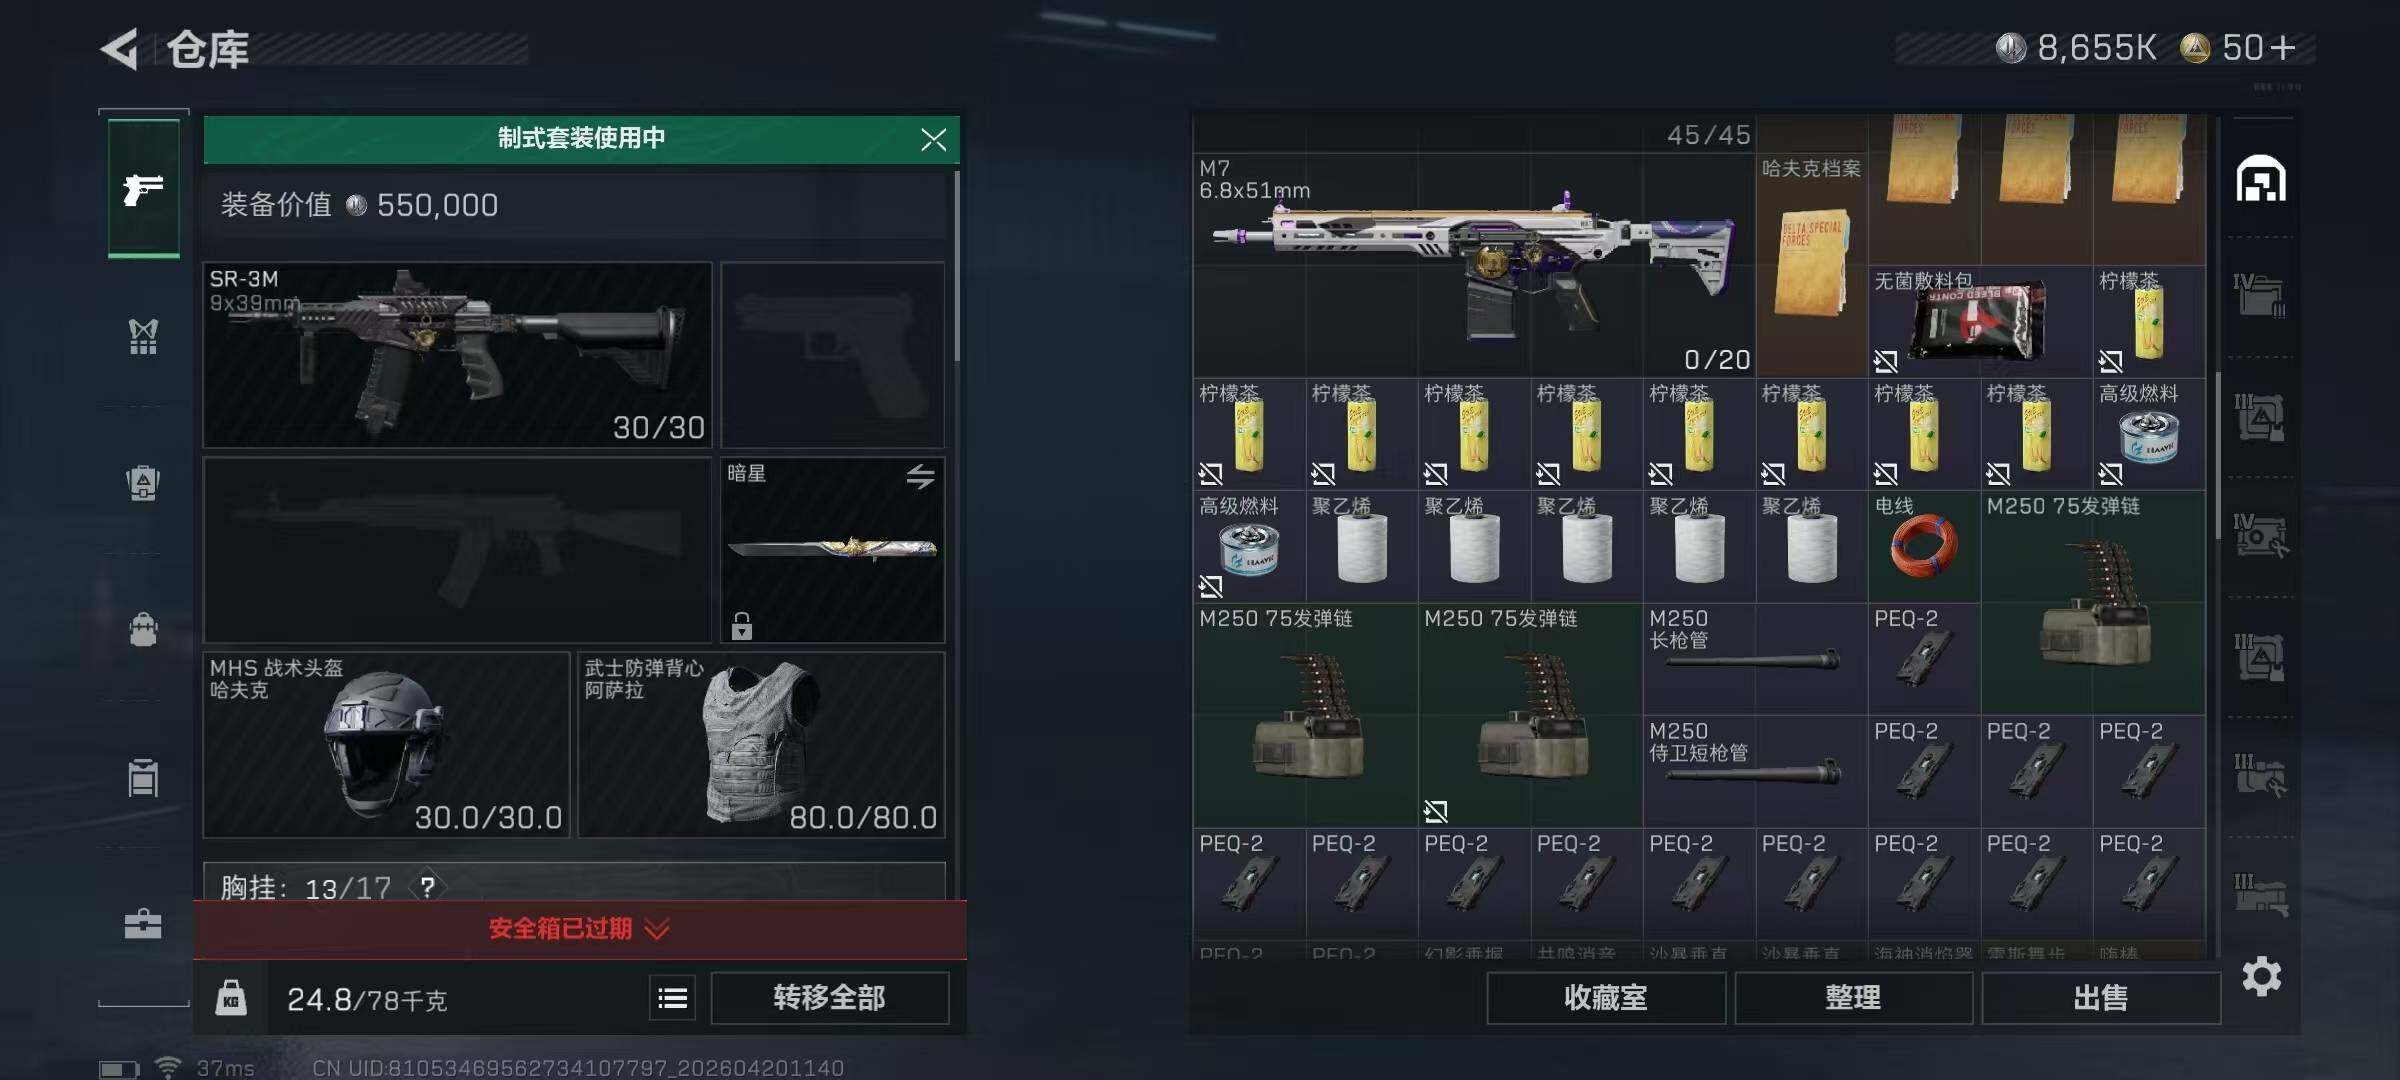
Task: Open the 收藏室 collection room
Action: (1606, 998)
